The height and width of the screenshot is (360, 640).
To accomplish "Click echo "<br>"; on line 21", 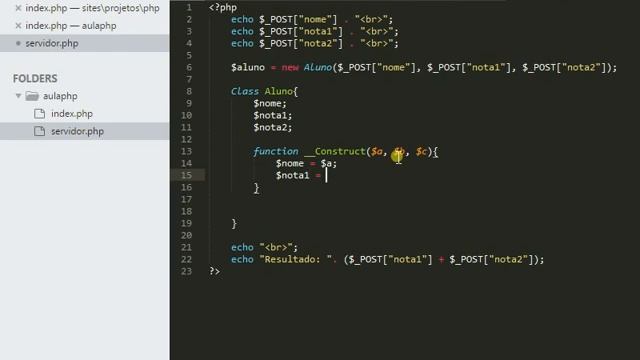I will coord(264,247).
